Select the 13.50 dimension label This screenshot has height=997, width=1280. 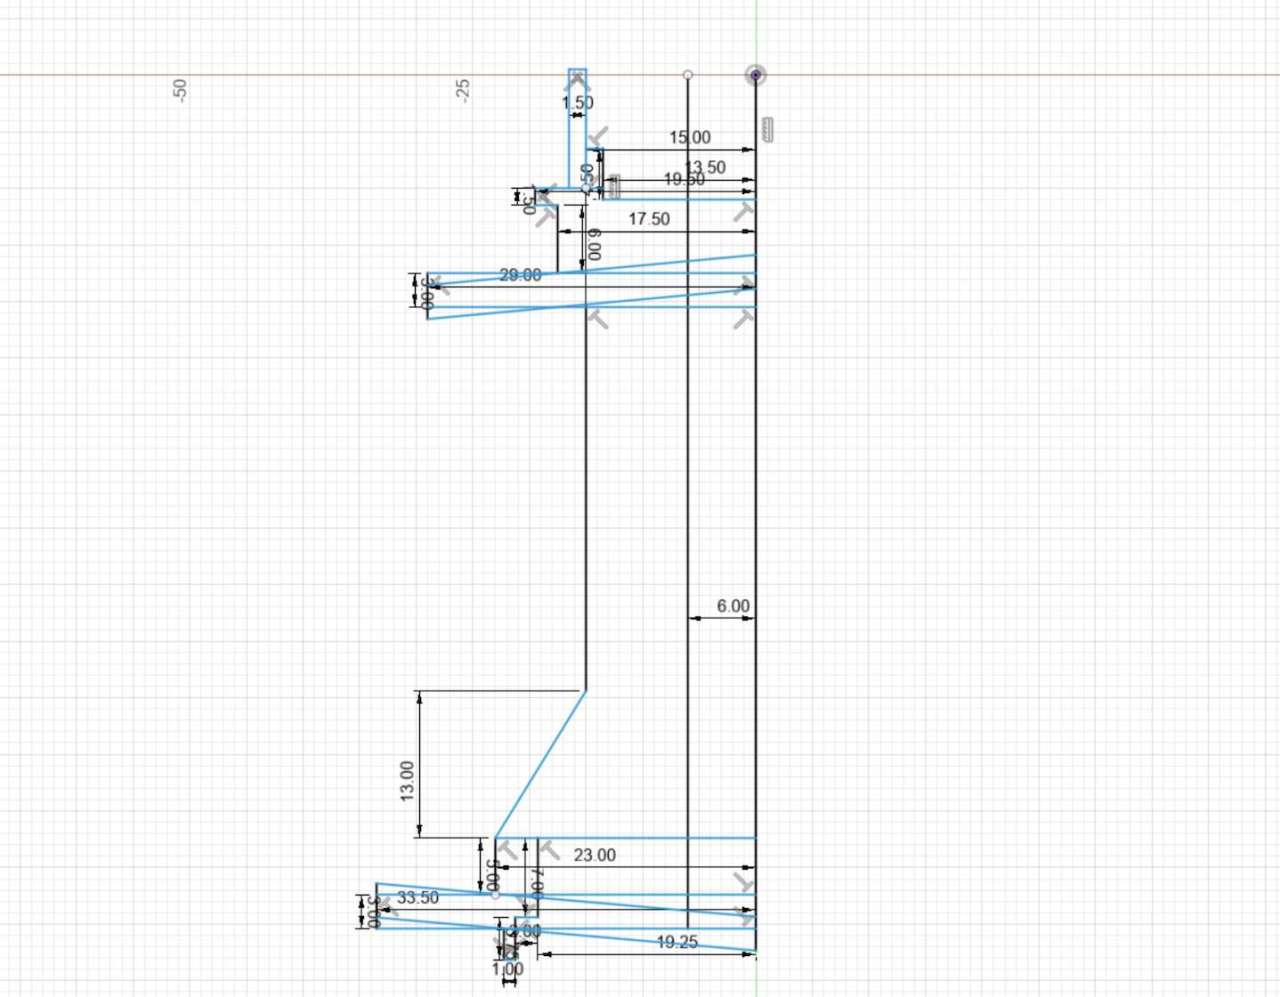tap(705, 167)
